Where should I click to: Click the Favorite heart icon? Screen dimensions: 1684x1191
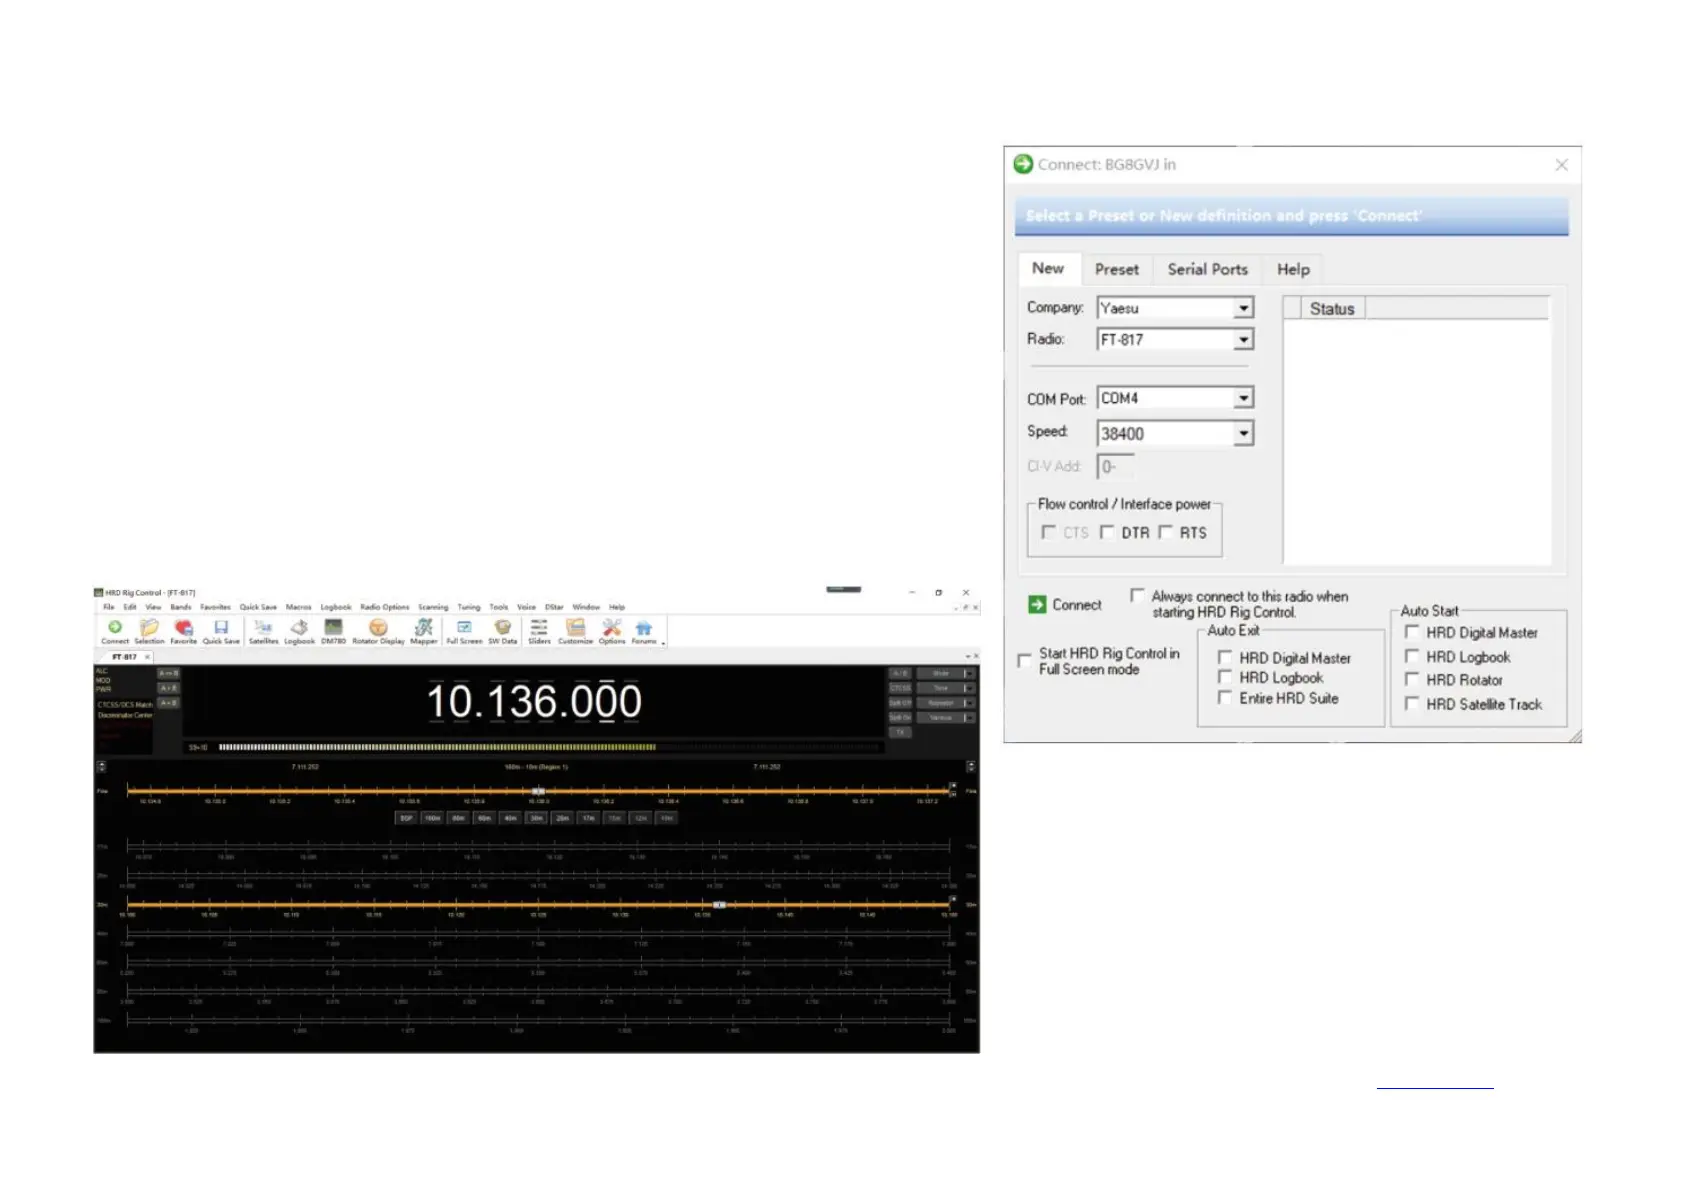tap(183, 630)
